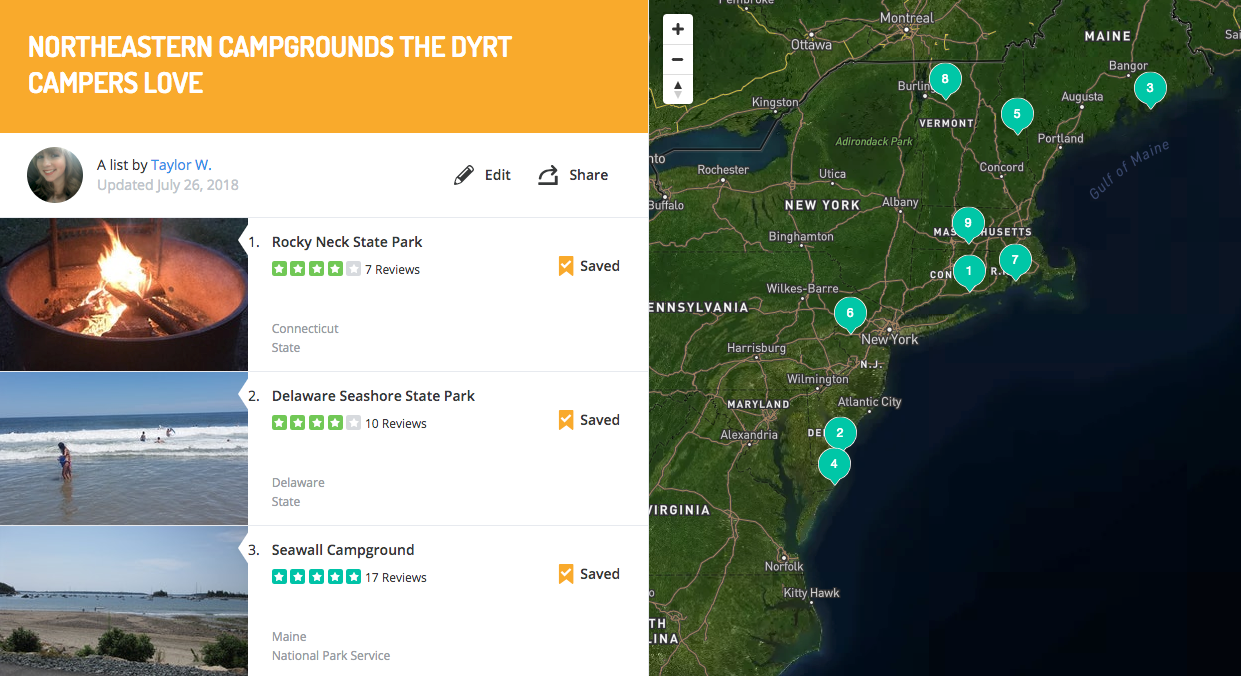
Task: Click five-star rating for Seawall Campground
Action: (316, 577)
